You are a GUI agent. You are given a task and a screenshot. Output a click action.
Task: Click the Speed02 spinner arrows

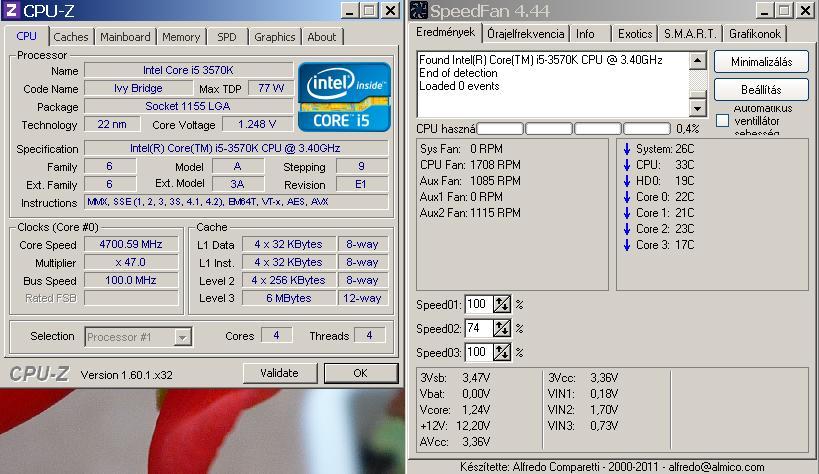[x=502, y=328]
